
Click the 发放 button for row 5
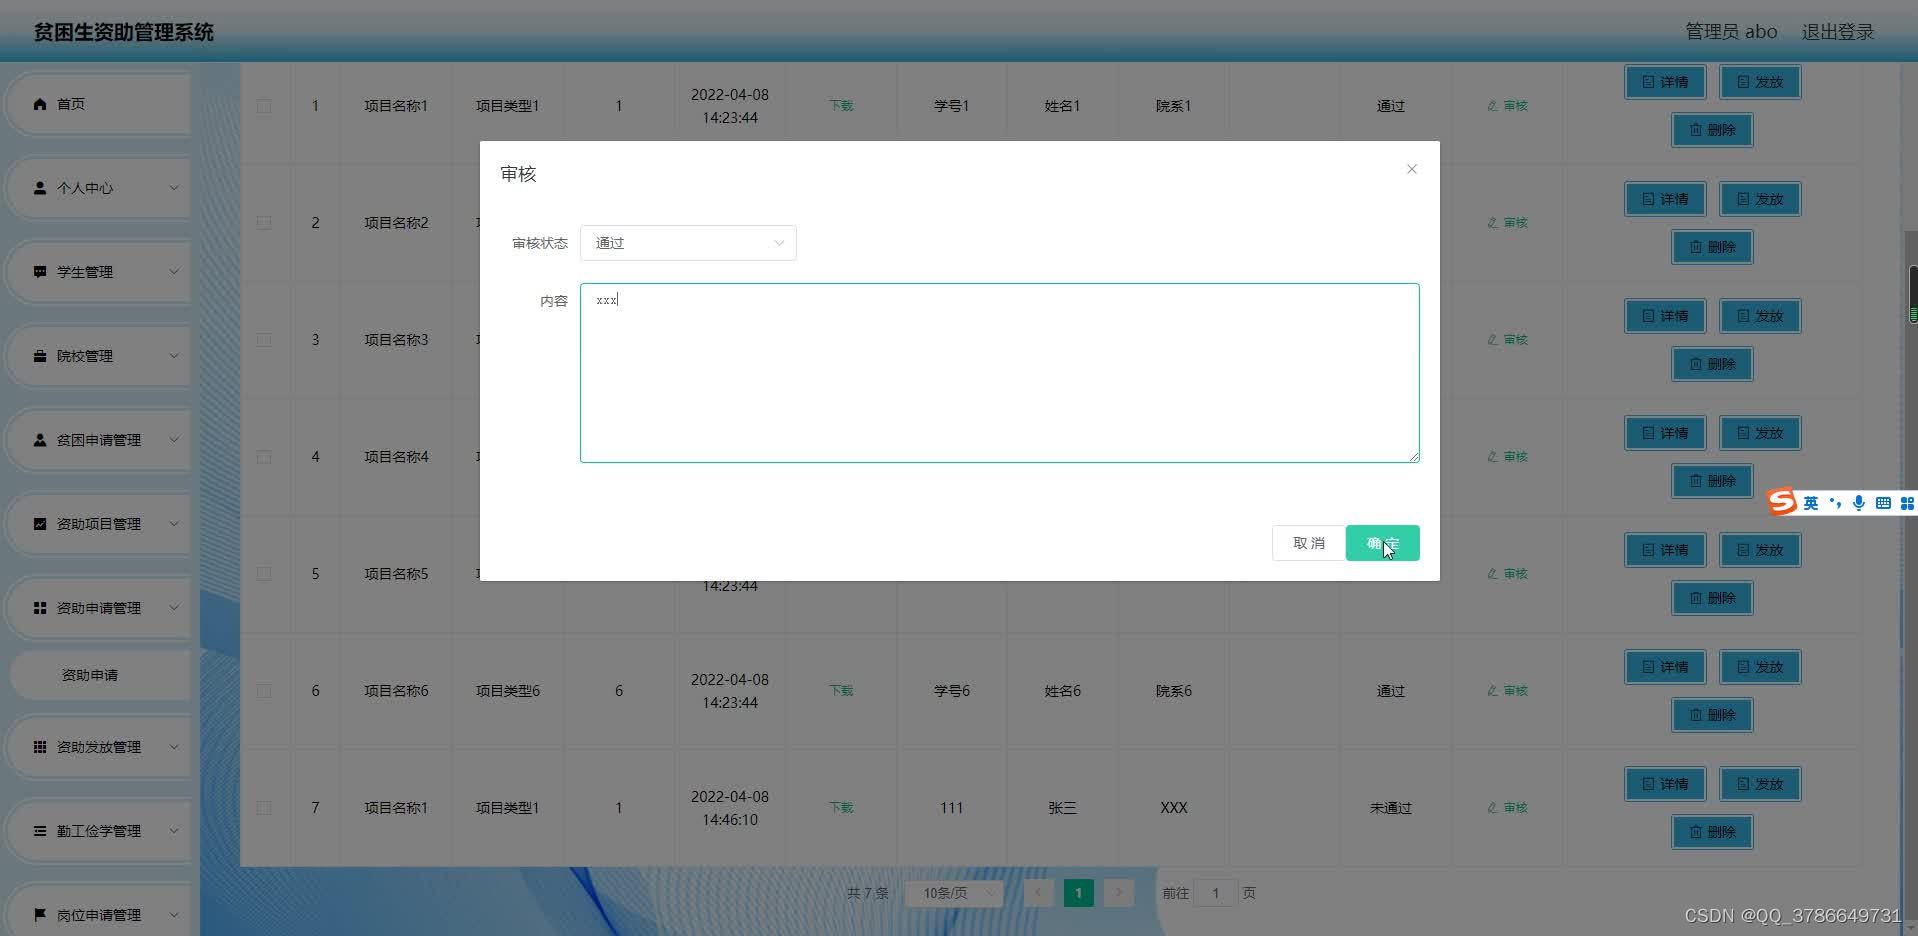1760,550
